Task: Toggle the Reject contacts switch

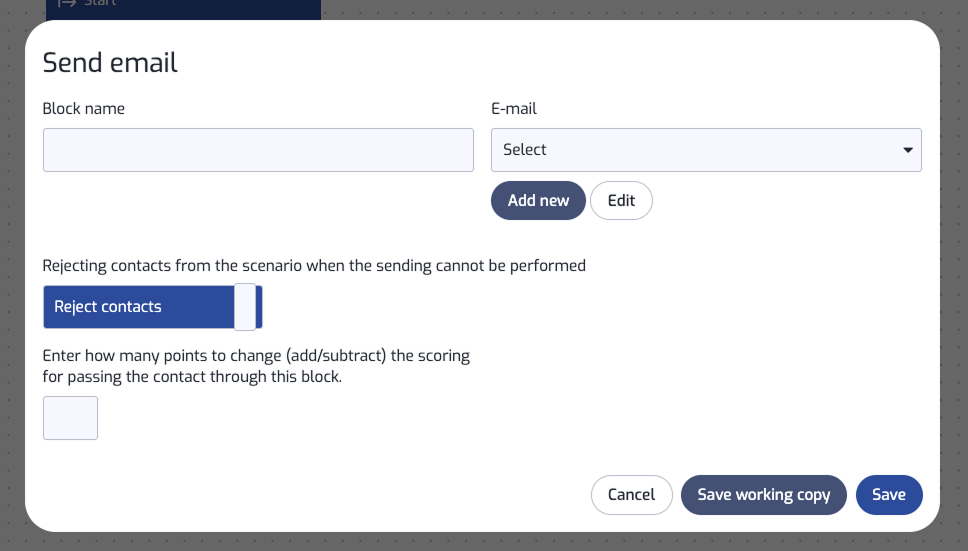Action: pyautogui.click(x=152, y=307)
